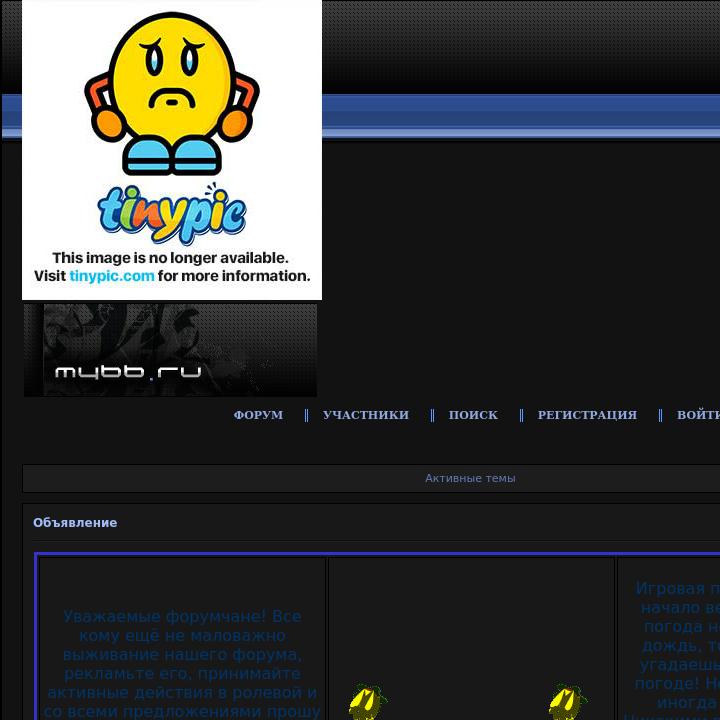Screen dimensions: 720x720
Task: Click the tinypic unavailable image banner
Action: [172, 150]
